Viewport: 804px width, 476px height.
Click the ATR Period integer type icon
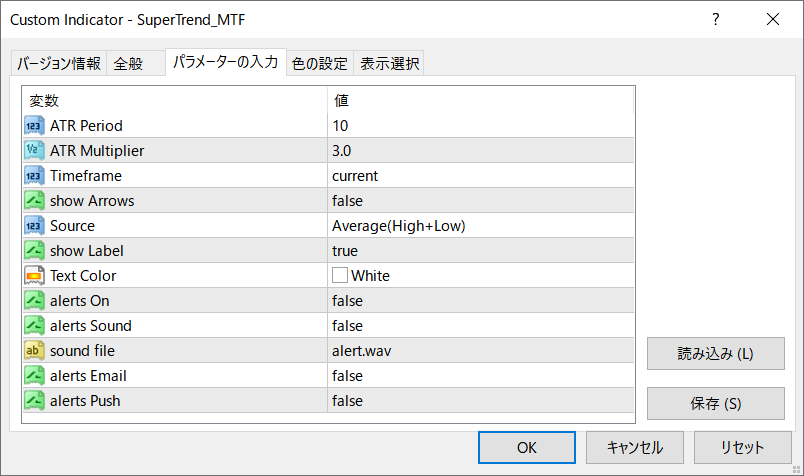pos(34,126)
